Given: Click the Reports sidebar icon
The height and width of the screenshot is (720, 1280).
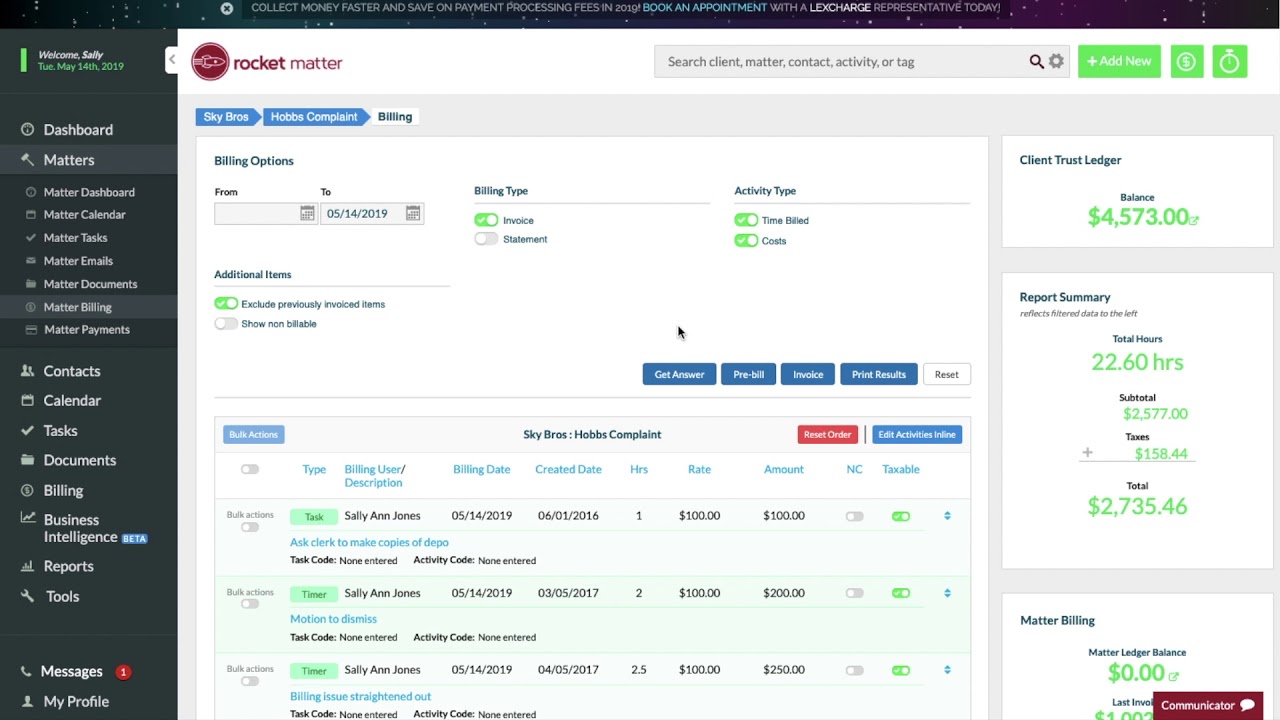Looking at the screenshot, I should 27,566.
